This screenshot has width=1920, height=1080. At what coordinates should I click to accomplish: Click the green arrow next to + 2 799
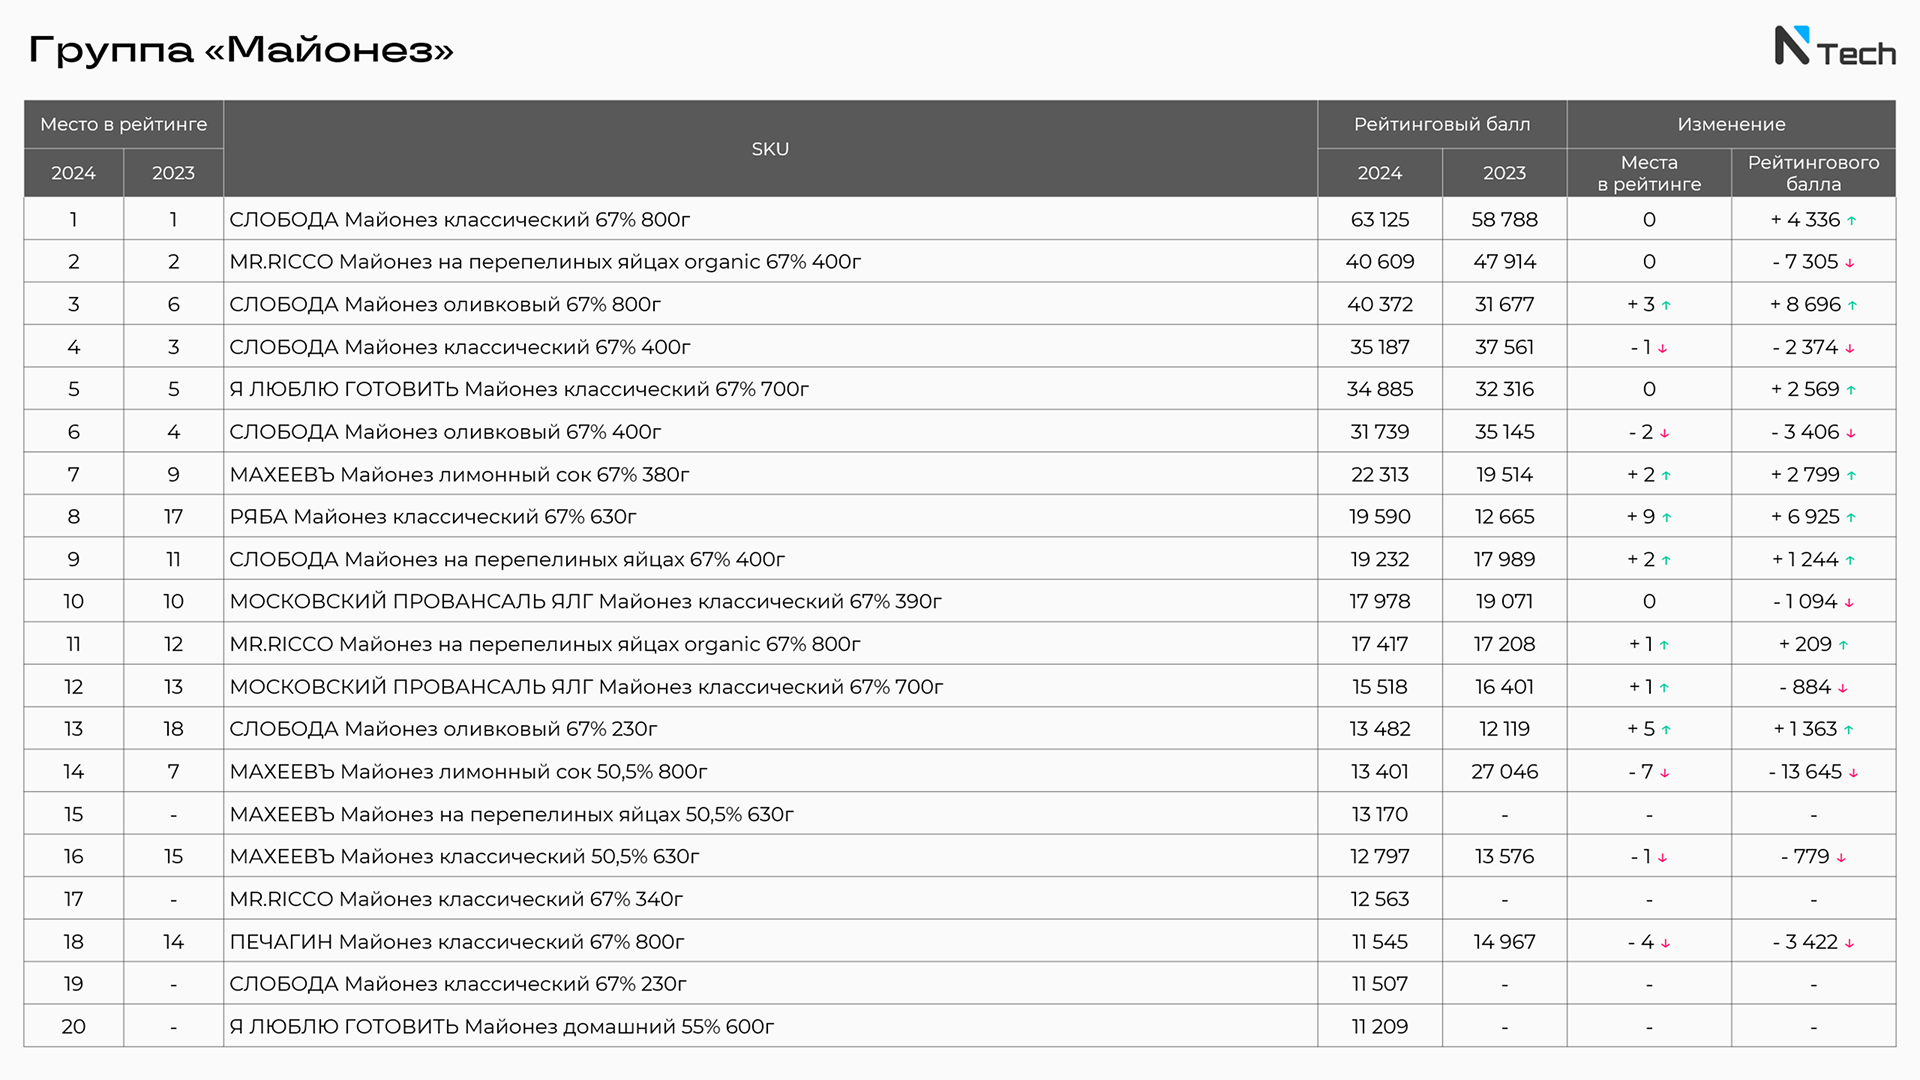pos(1851,476)
